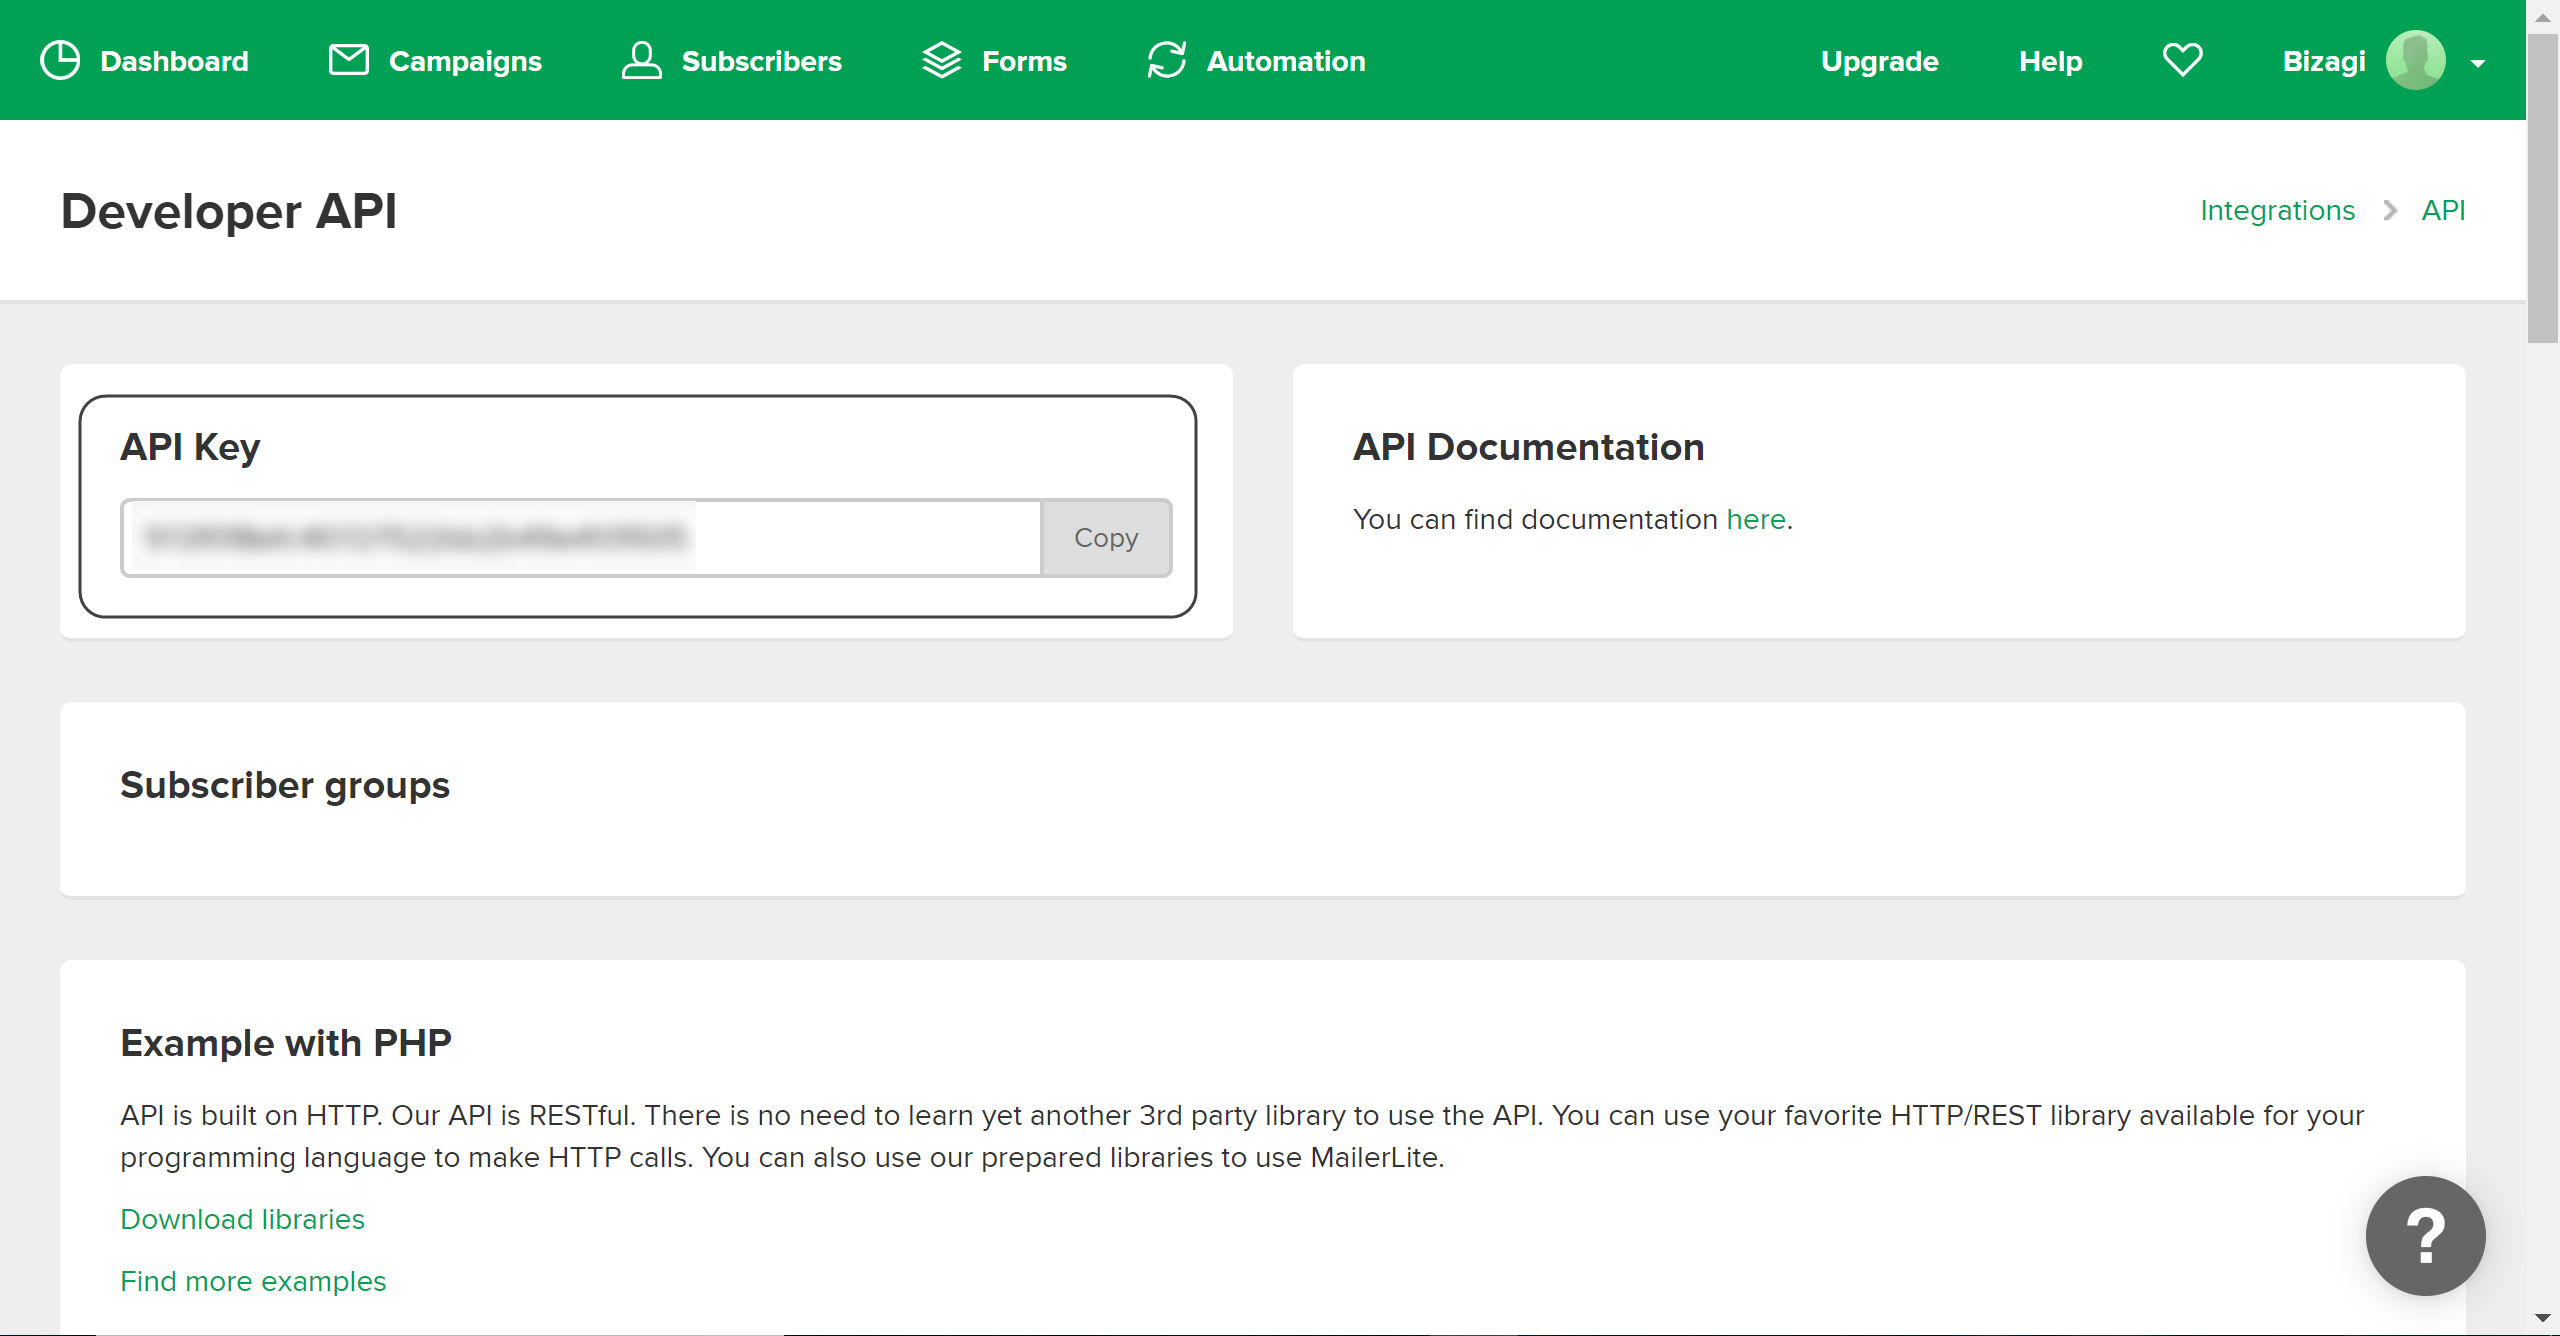Click the Integrations breadcrumb menu item
The width and height of the screenshot is (2560, 1336).
coord(2277,210)
